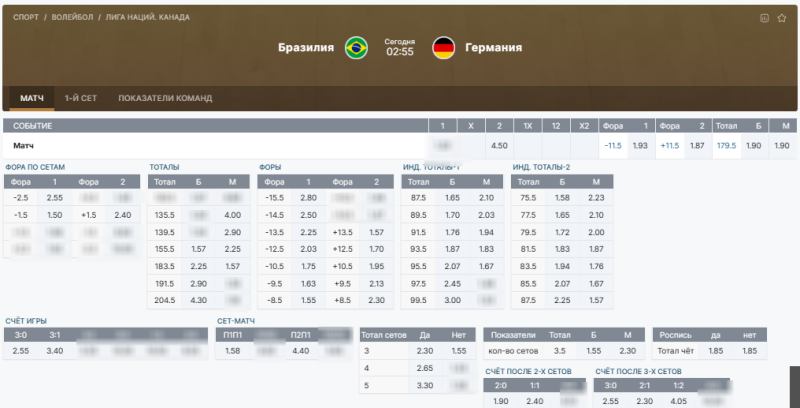Click the Germany flag icon

(444, 47)
